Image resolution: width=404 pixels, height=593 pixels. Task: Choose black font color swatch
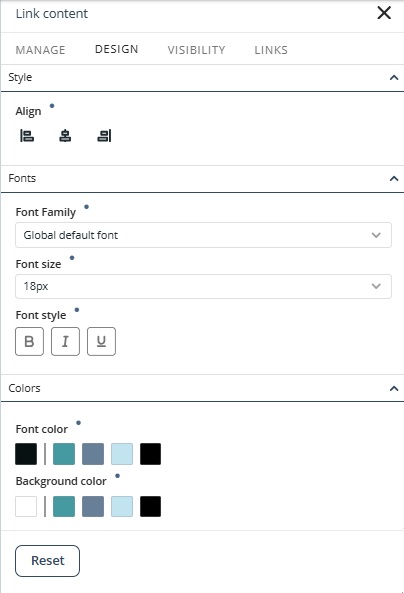point(151,454)
